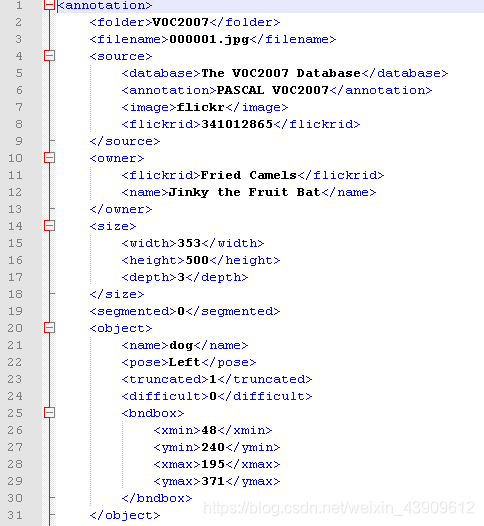Image resolution: width=484 pixels, height=526 pixels.
Task: Click the text The VOC2007 Database
Action: pos(281,73)
